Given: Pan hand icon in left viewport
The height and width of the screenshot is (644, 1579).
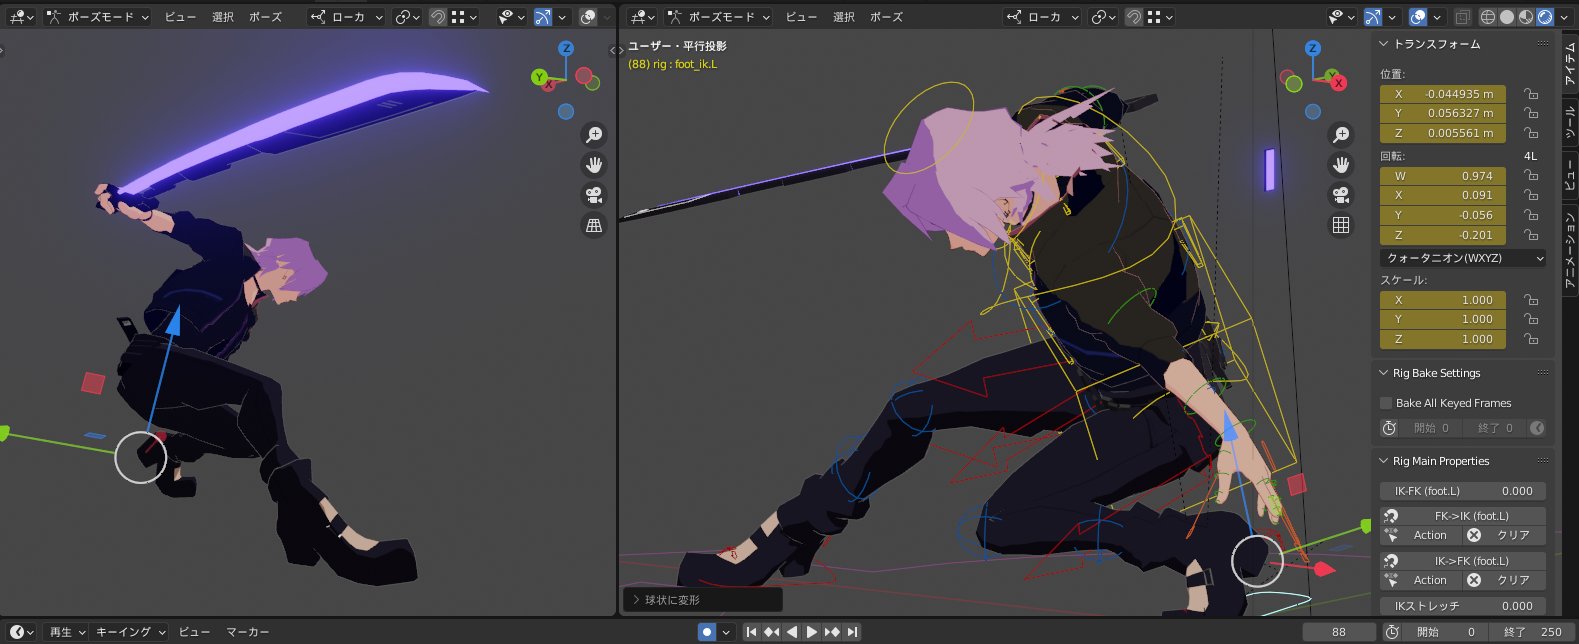Looking at the screenshot, I should pyautogui.click(x=594, y=164).
